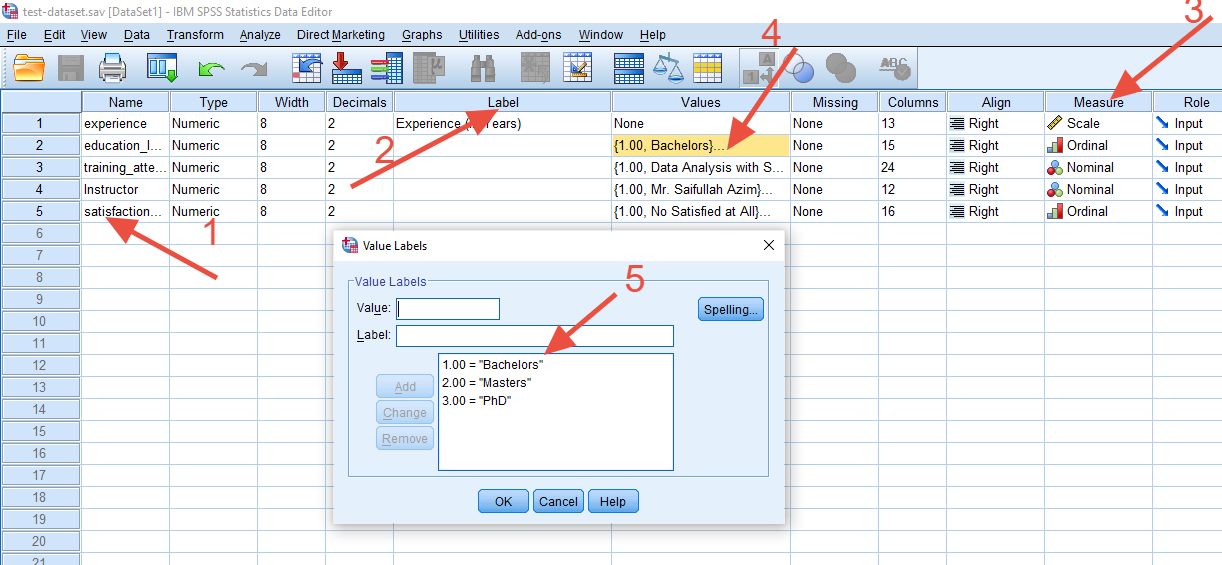The width and height of the screenshot is (1222, 565).
Task: Click the Measure column header
Action: [x=1099, y=102]
